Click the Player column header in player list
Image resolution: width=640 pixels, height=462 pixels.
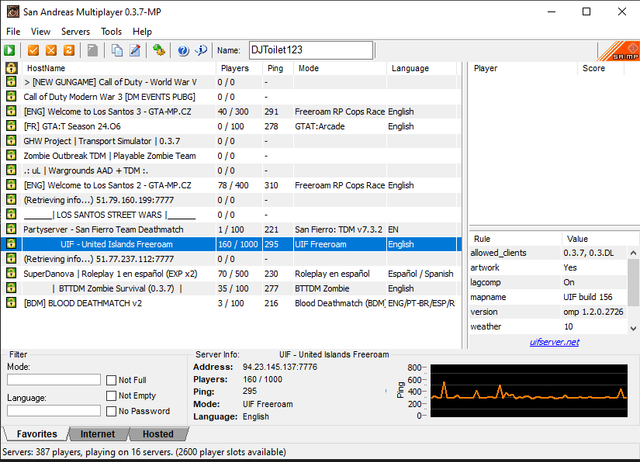click(523, 68)
